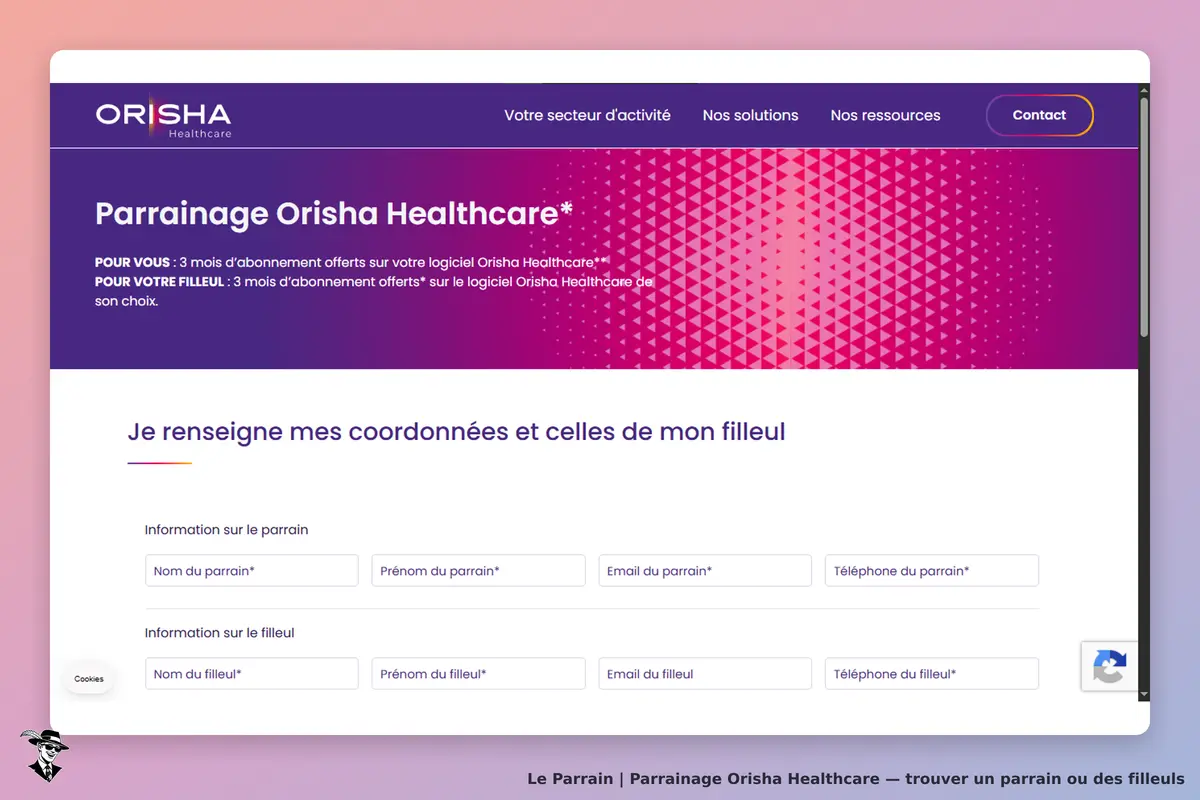Image resolution: width=1200 pixels, height=800 pixels.
Task: Open Votre secteur d'activité menu
Action: pyautogui.click(x=587, y=115)
